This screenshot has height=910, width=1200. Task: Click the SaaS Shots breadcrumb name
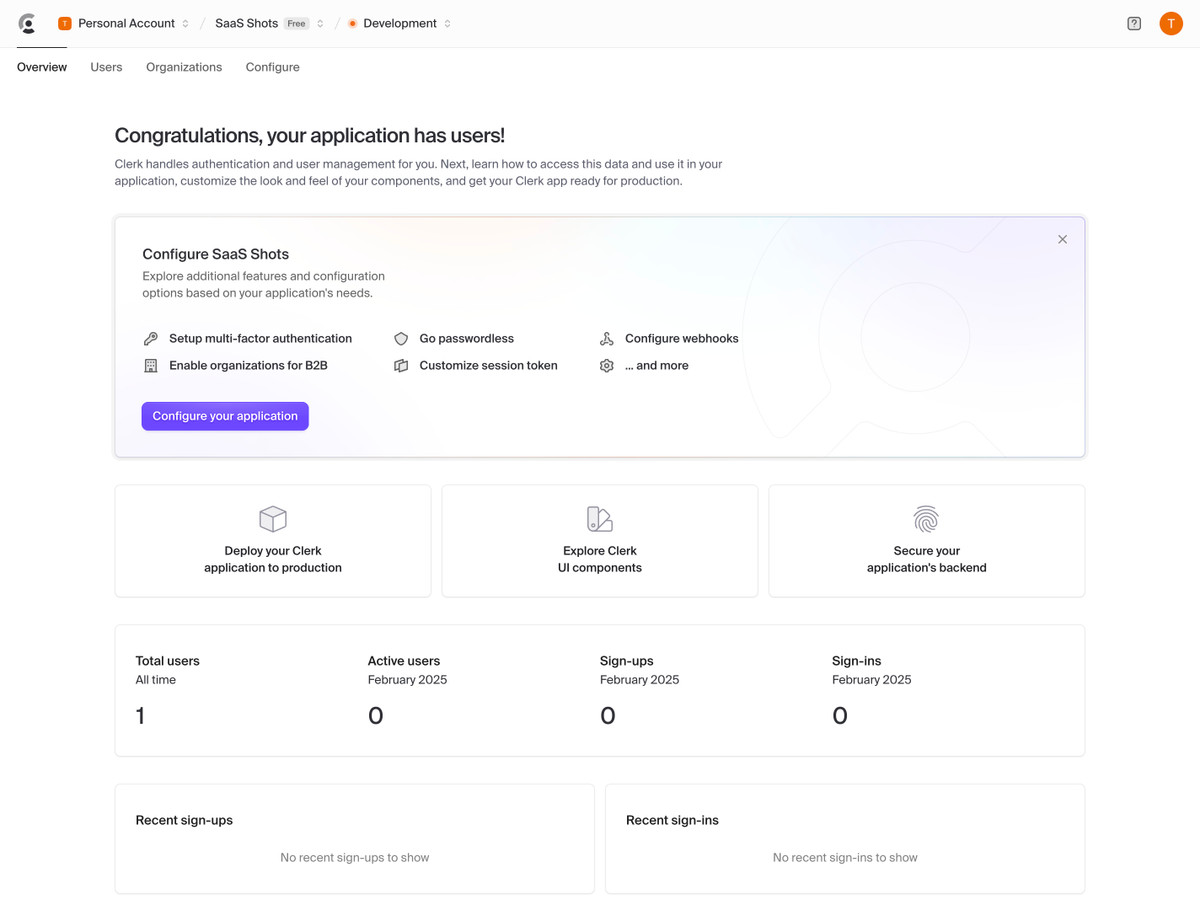(247, 23)
